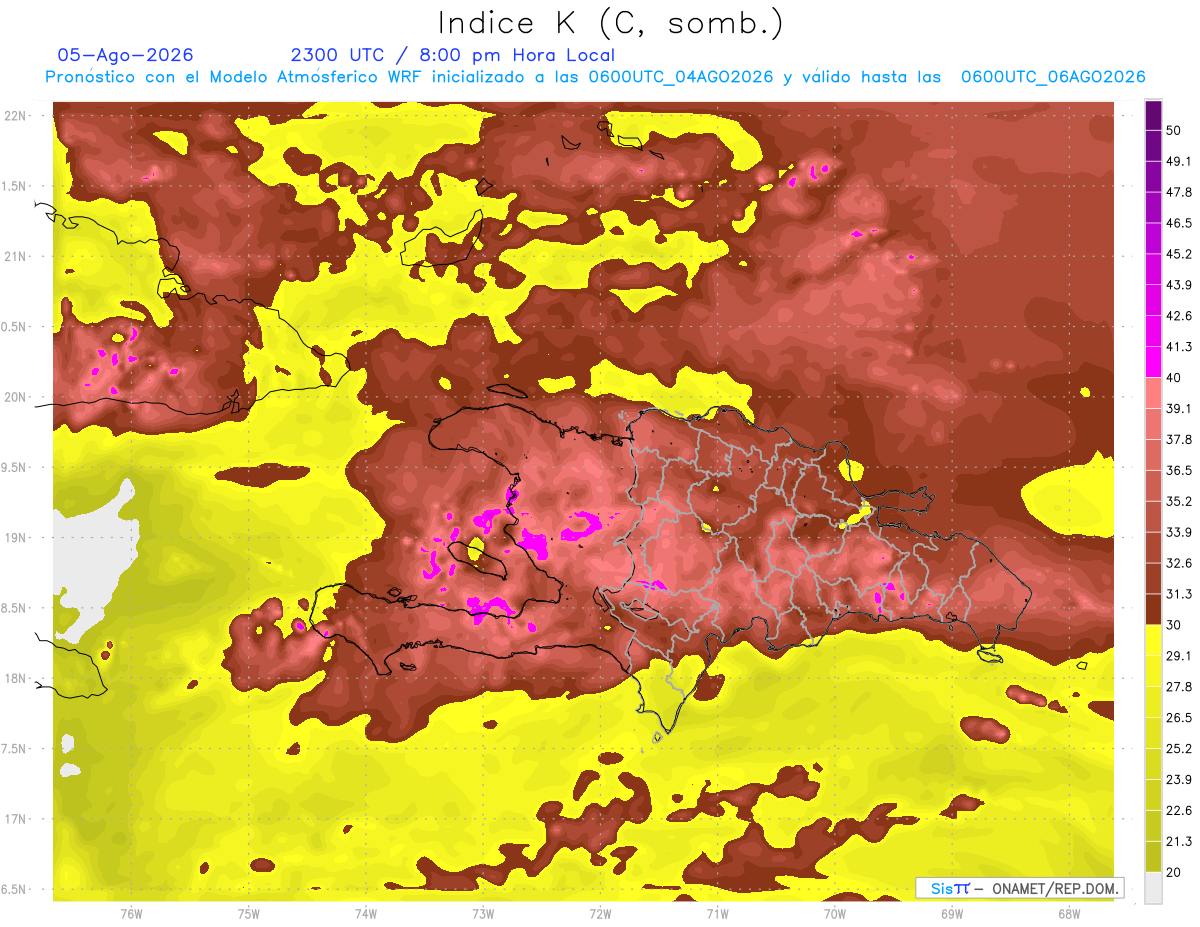Pick the olive color bar segment between 20 and 21.3
Image resolution: width=1200 pixels, height=927 pixels.
pos(1153,857)
